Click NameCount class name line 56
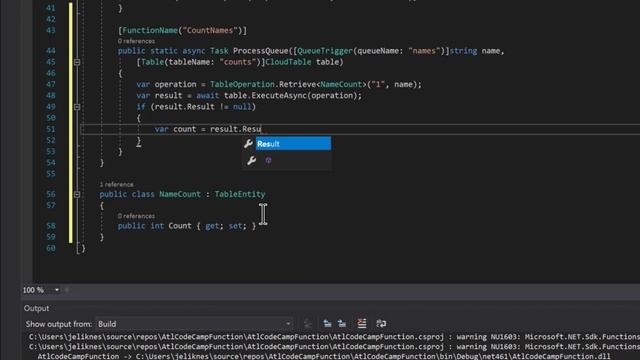Screen dimensions: 640x360 (180, 194)
